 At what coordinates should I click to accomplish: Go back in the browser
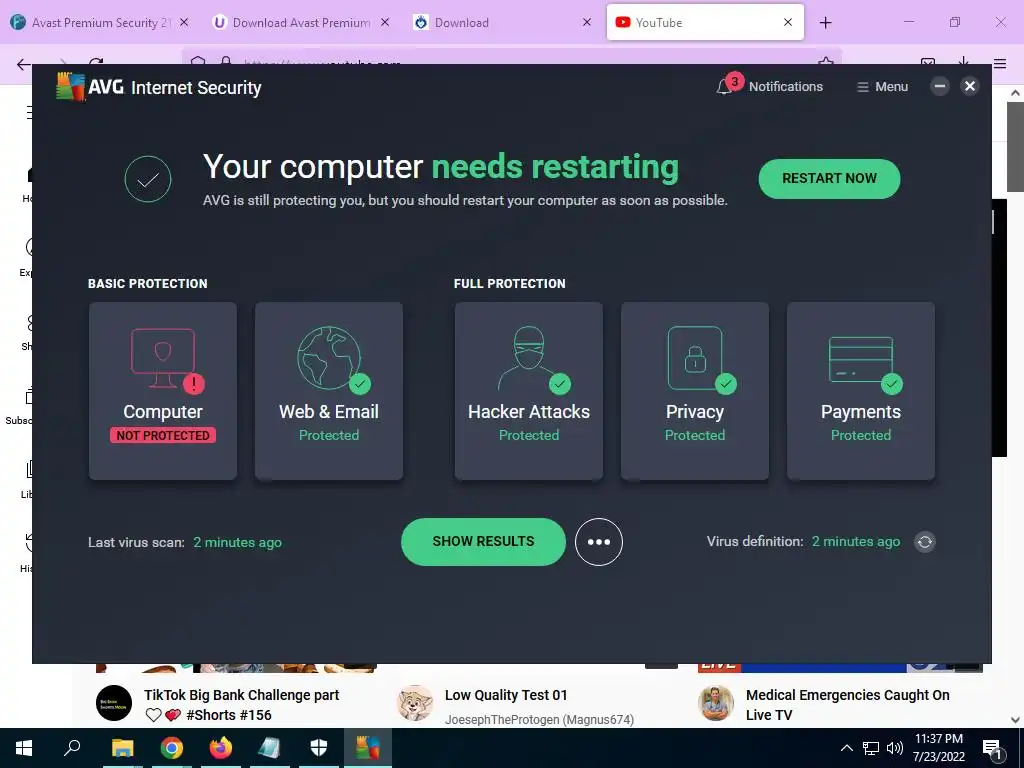point(24,64)
